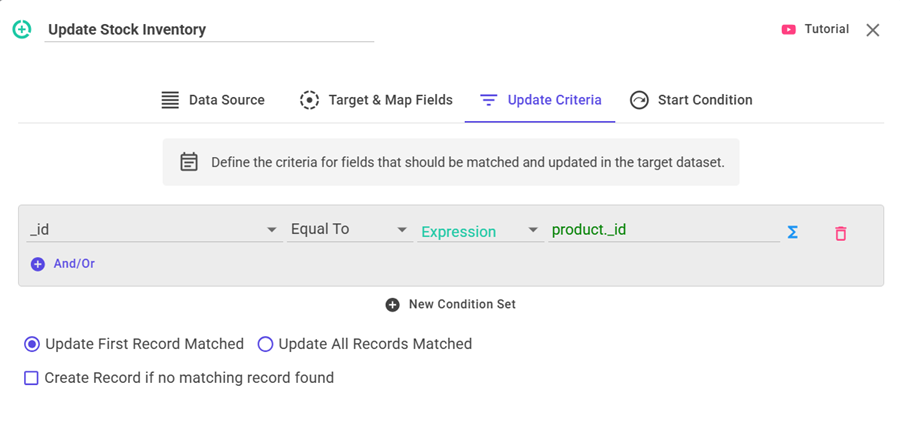Enable Create Record if no match found
The height and width of the screenshot is (440, 900).
click(31, 378)
